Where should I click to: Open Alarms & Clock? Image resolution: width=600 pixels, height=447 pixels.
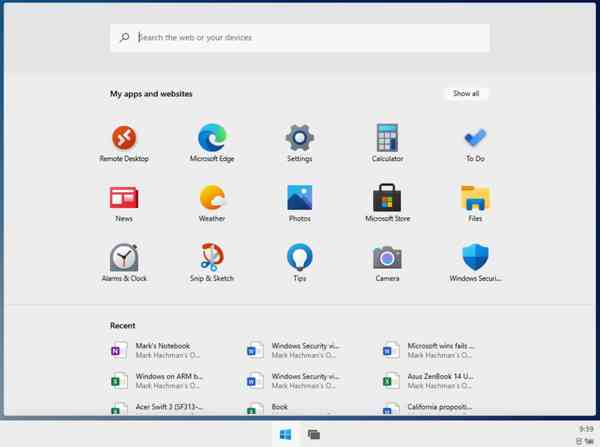[124, 263]
